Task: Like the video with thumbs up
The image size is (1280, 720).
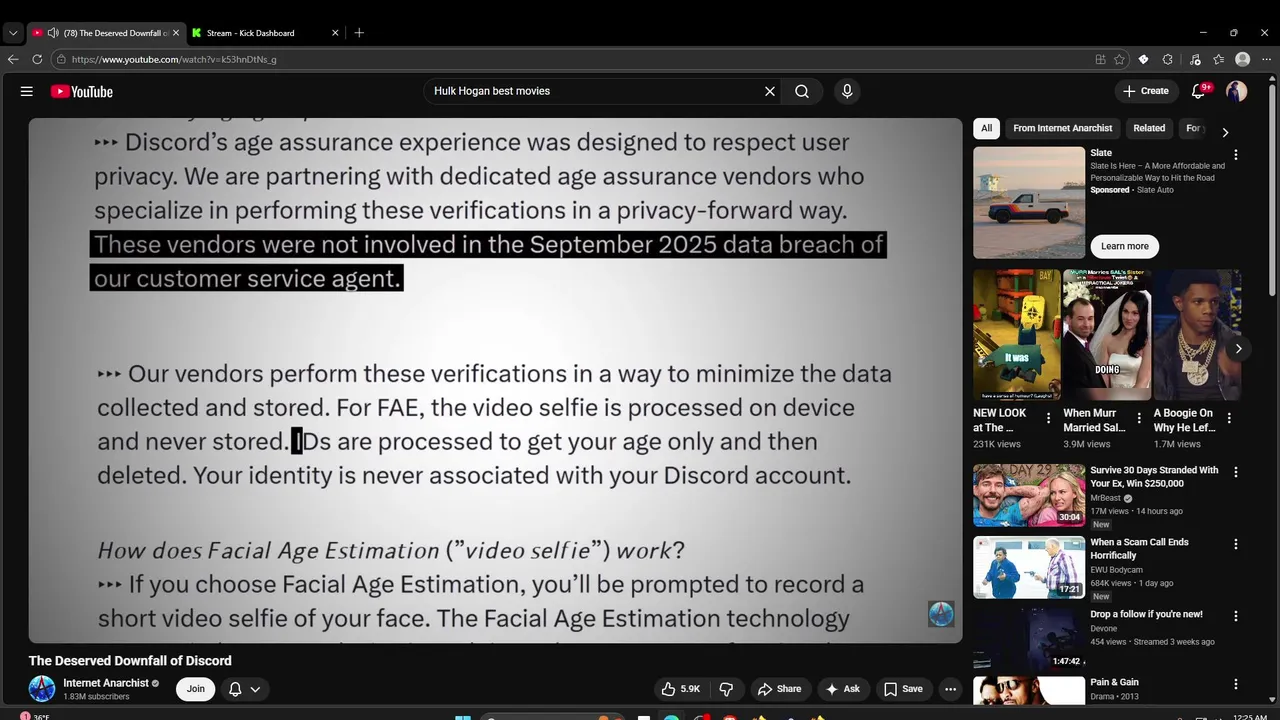Action: click(680, 689)
